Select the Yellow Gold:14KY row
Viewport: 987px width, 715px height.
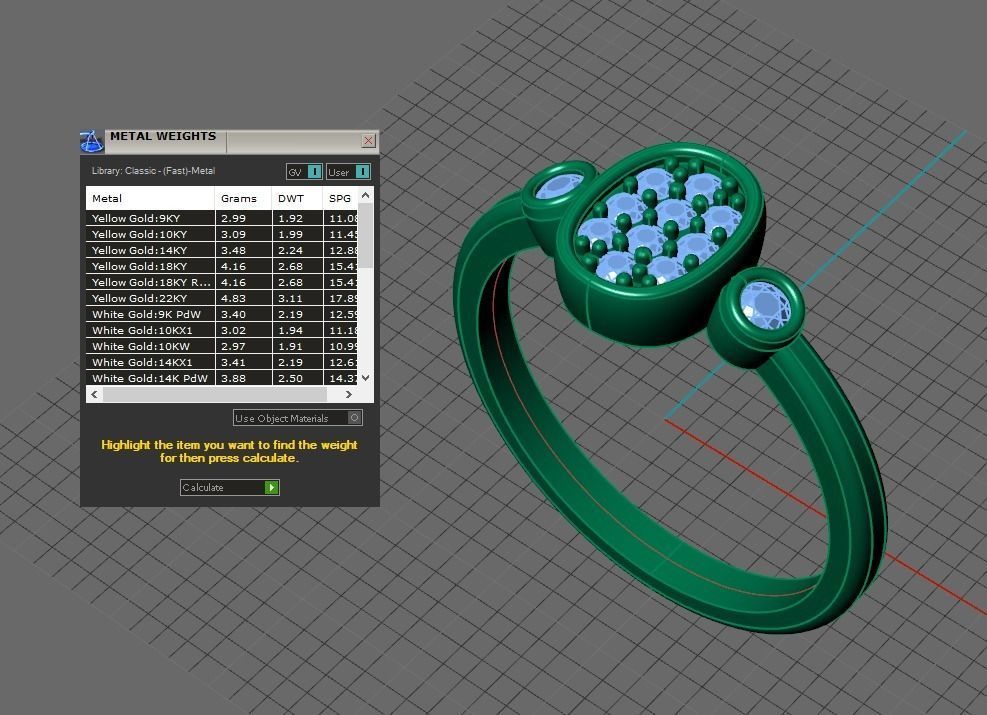[222, 251]
